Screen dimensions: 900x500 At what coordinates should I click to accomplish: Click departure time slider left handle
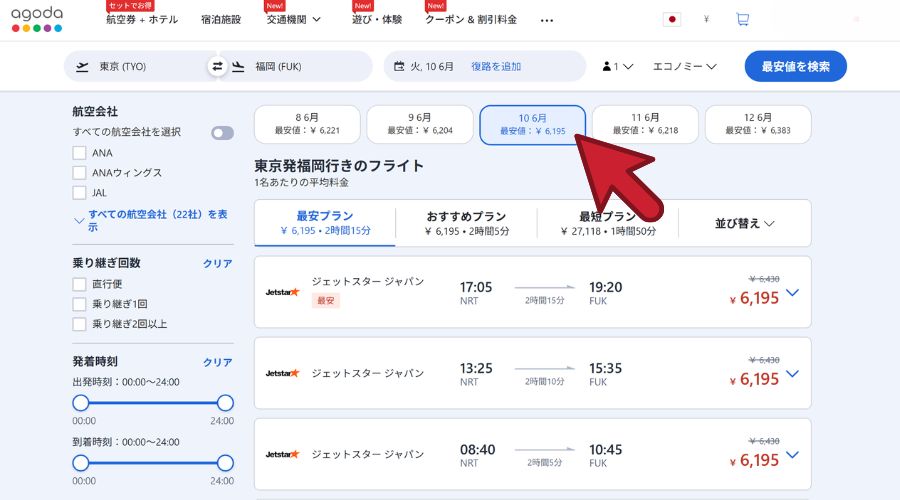[81, 403]
